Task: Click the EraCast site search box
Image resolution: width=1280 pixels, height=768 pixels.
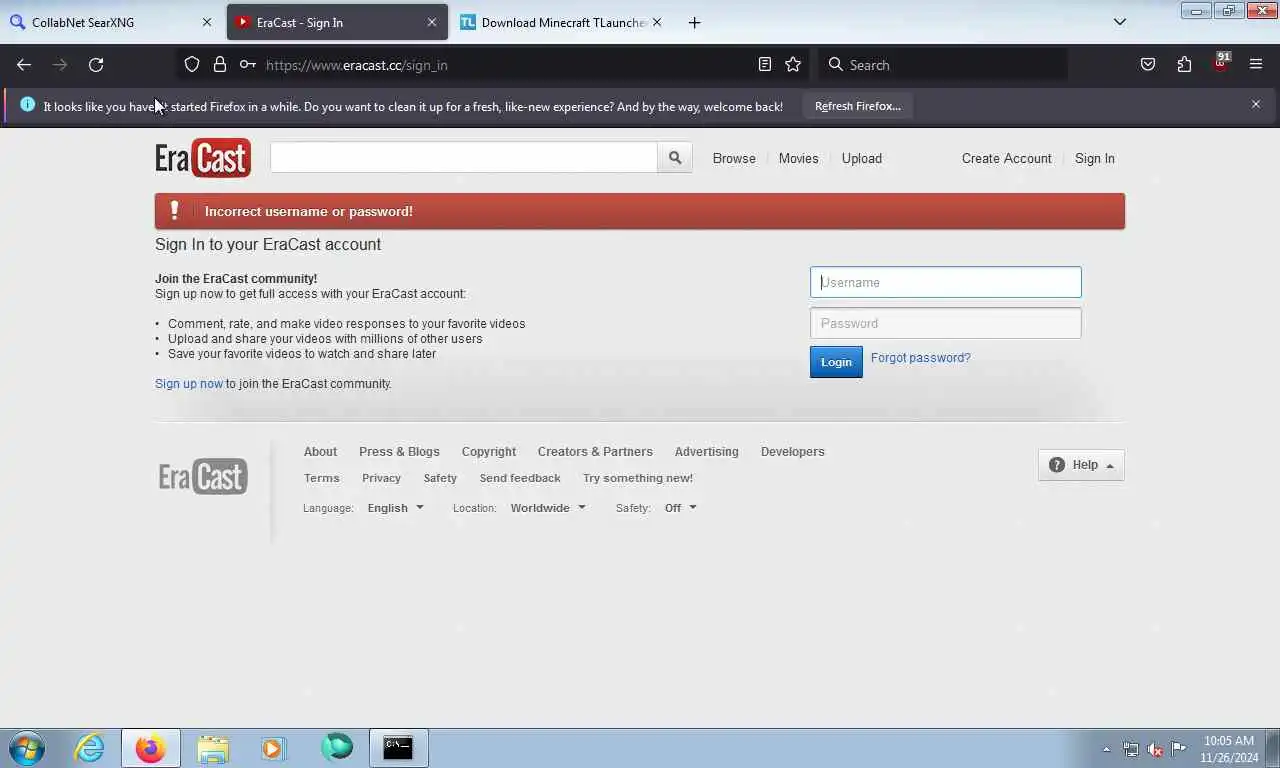Action: pos(463,157)
